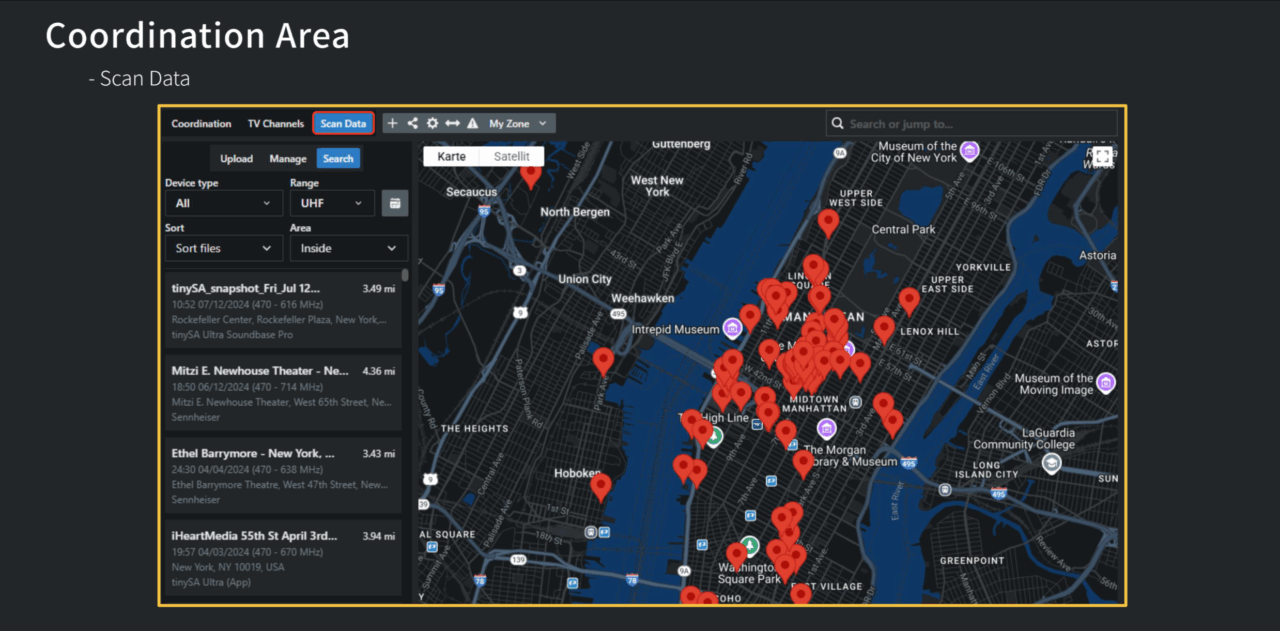Open settings with the gear icon
Screen dimensions: 1280x631
tap(432, 124)
